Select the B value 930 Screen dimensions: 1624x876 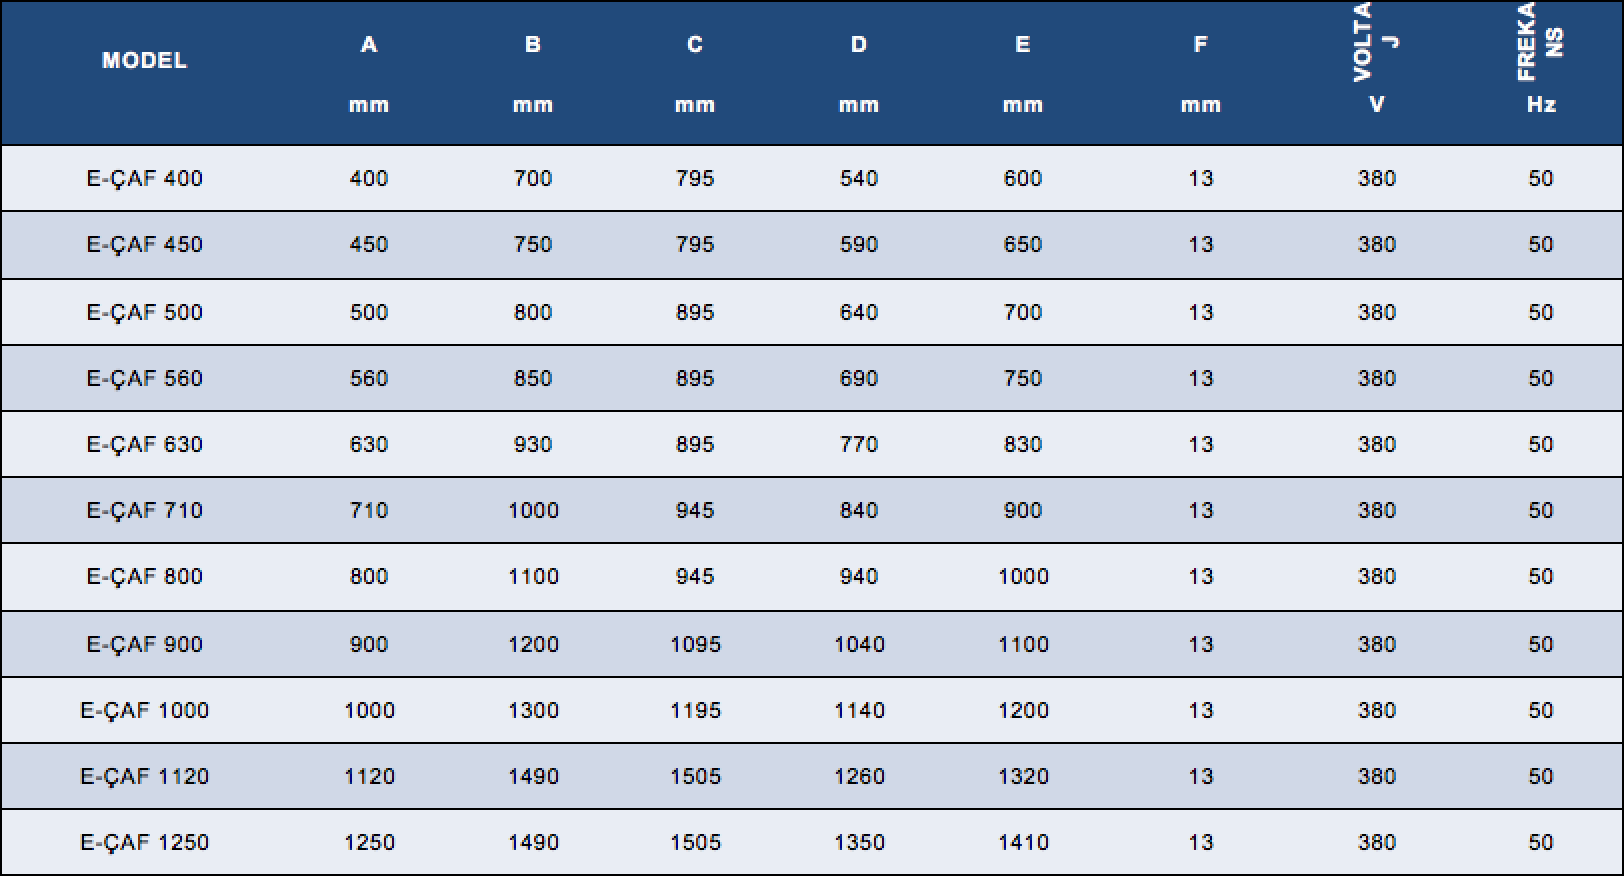coord(533,444)
